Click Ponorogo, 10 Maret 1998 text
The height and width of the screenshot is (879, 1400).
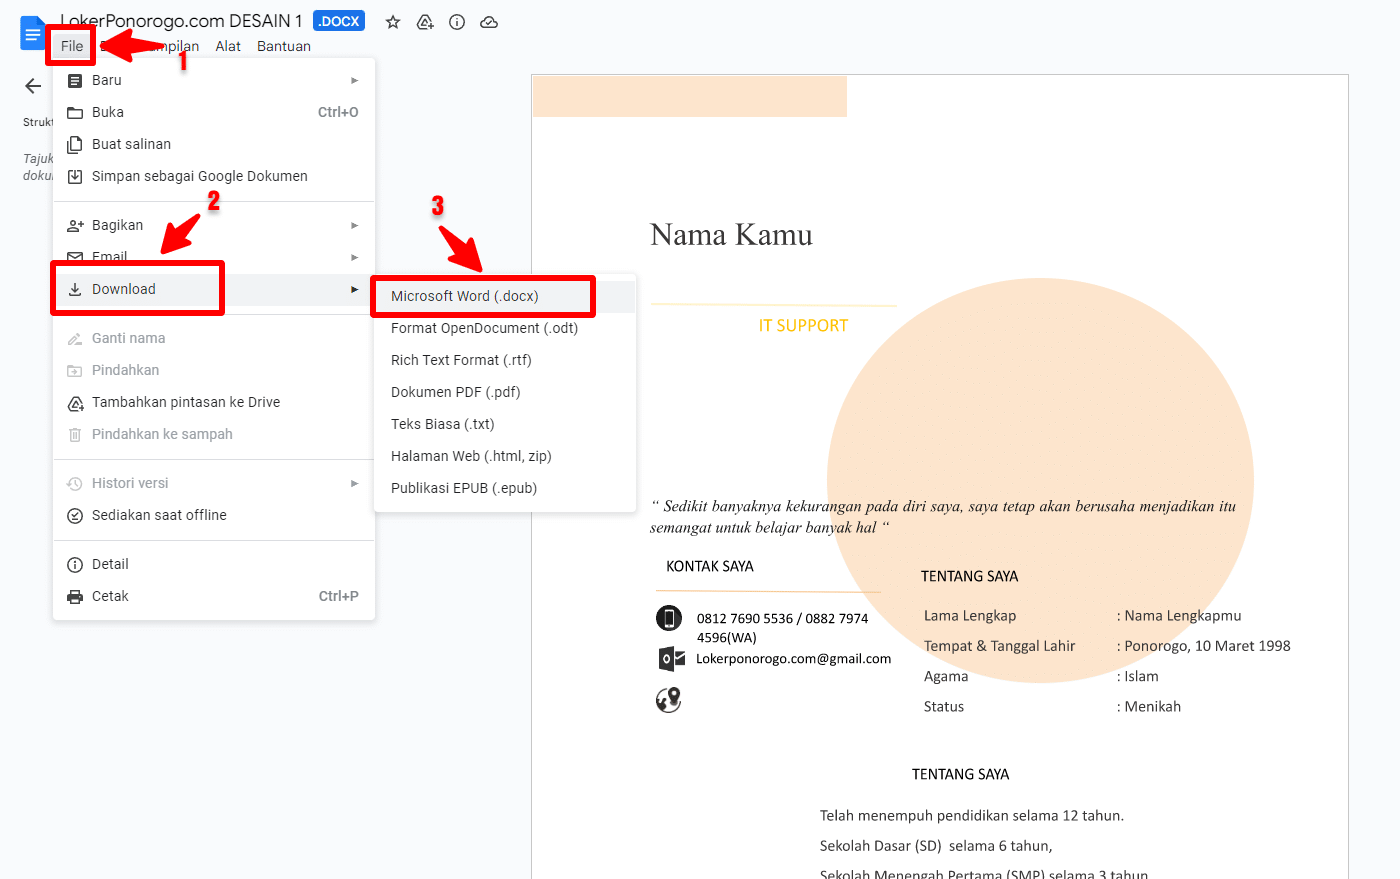coord(1207,646)
